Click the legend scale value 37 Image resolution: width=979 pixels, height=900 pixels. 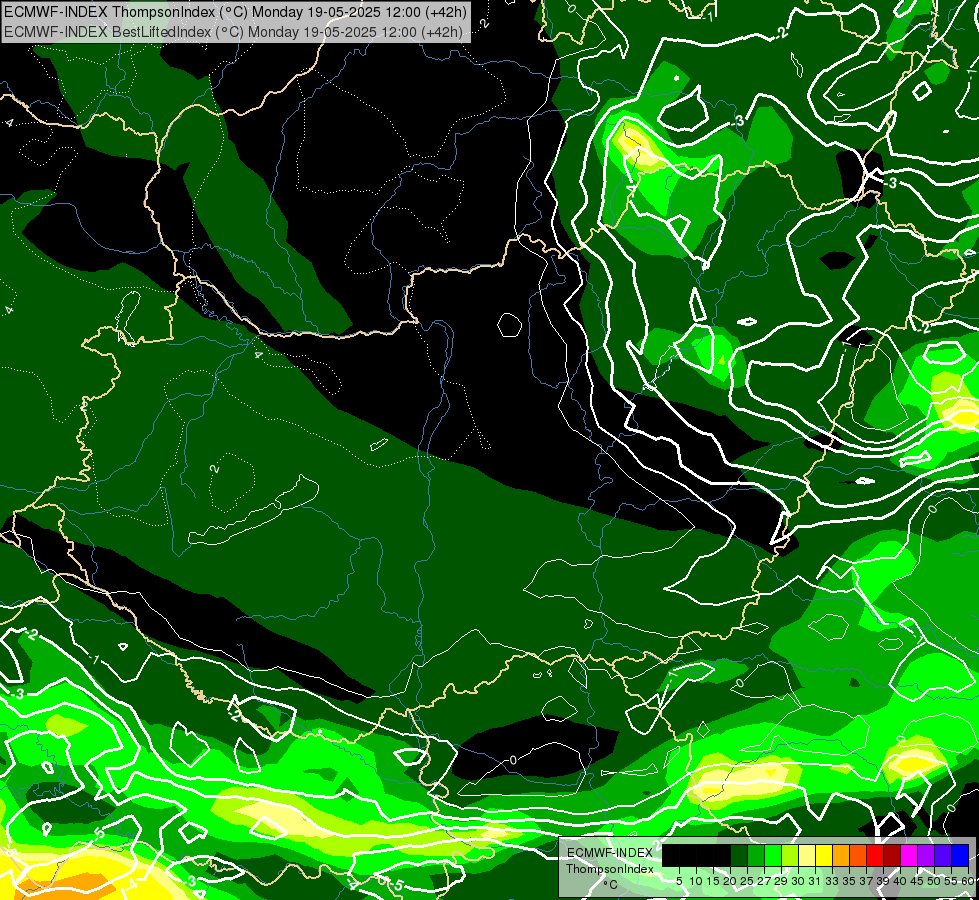pos(866,881)
